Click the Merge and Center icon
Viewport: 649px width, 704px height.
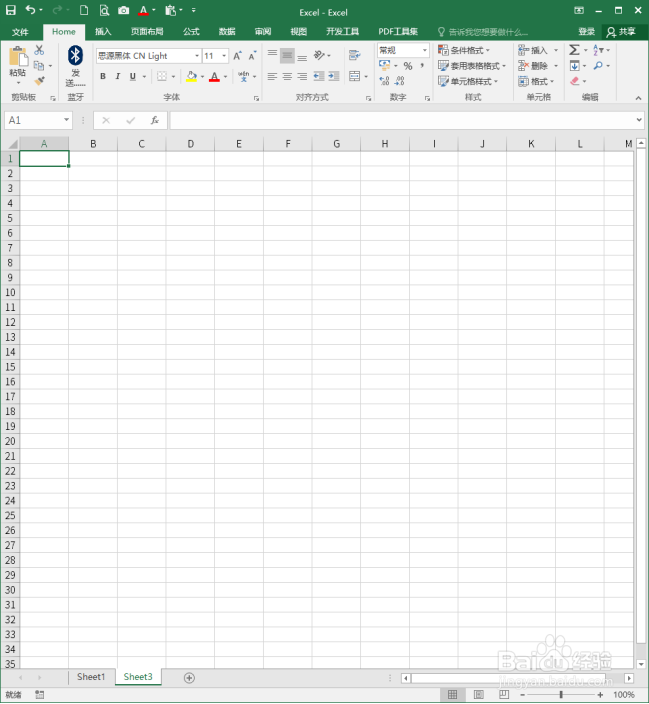[x=354, y=76]
